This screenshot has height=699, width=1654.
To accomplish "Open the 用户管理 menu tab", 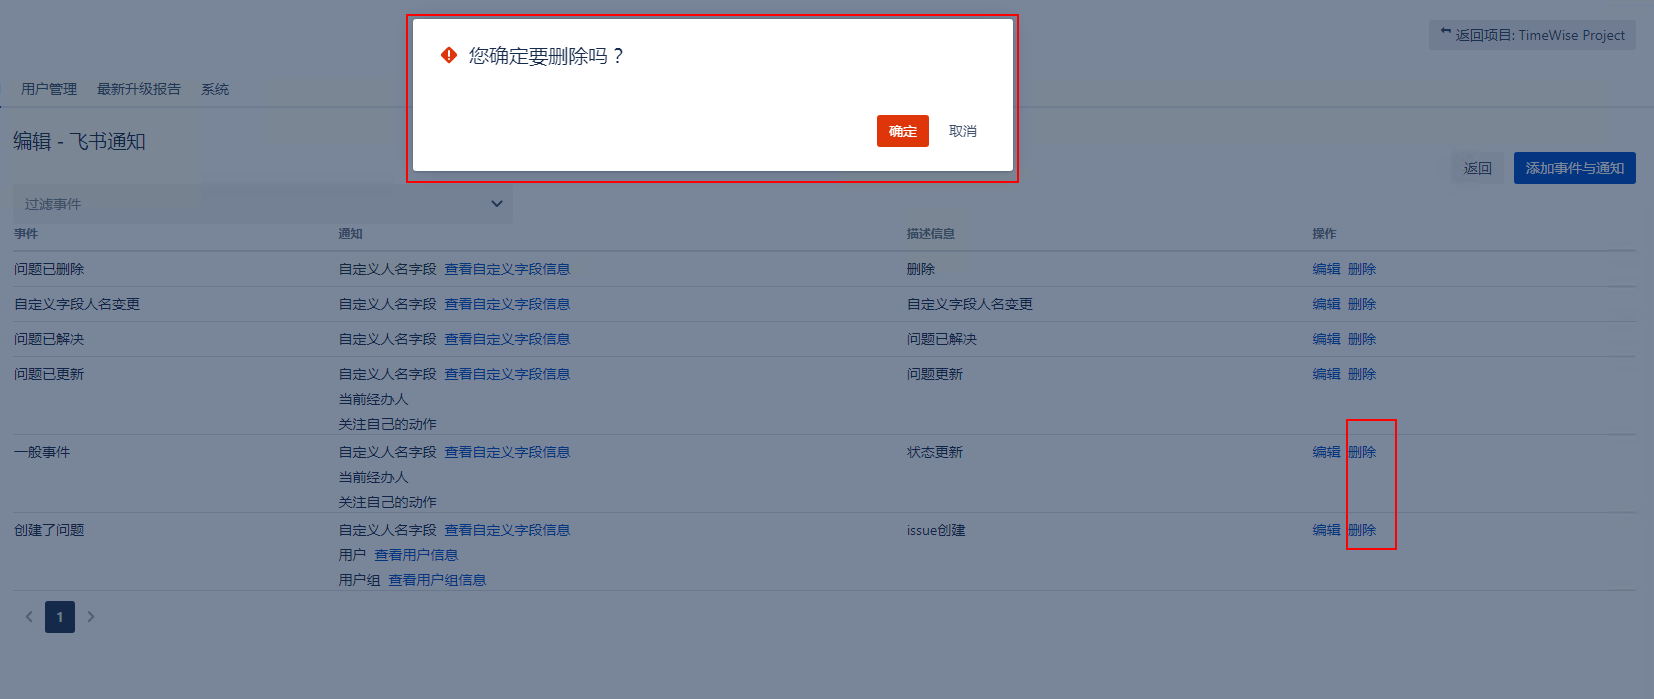I will pyautogui.click(x=49, y=89).
